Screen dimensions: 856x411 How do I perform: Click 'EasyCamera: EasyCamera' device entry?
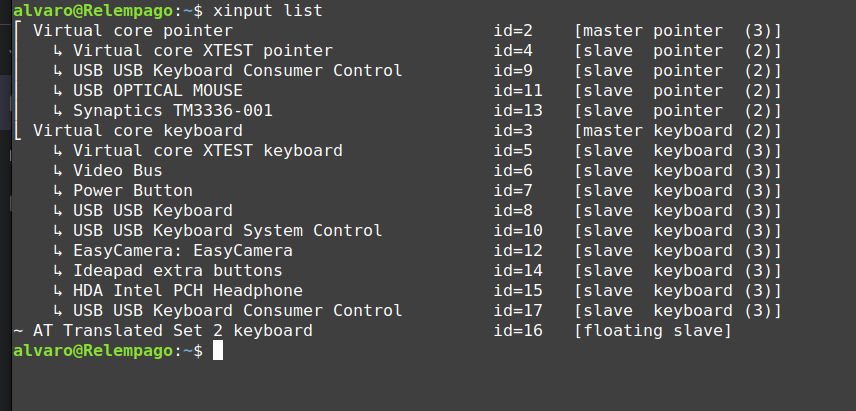[x=183, y=251]
